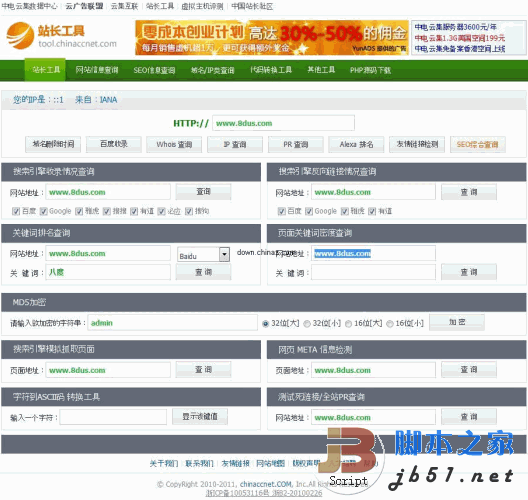Click the 加密 encrypt button
This screenshot has height=500, width=528.
point(457,322)
